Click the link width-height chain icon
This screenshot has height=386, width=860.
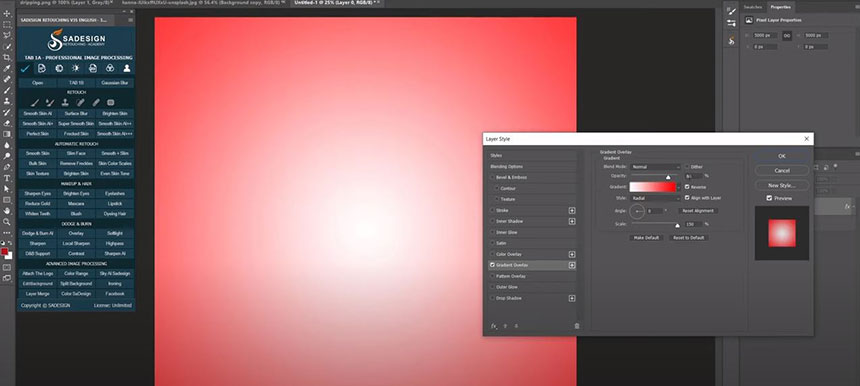[x=787, y=36]
